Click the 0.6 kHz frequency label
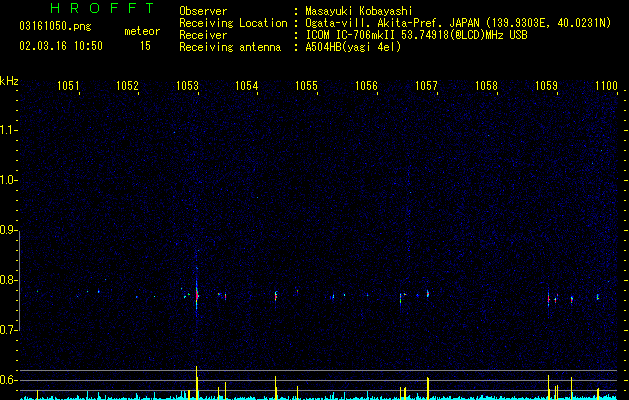This screenshot has width=629, height=400. pyautogui.click(x=8, y=380)
